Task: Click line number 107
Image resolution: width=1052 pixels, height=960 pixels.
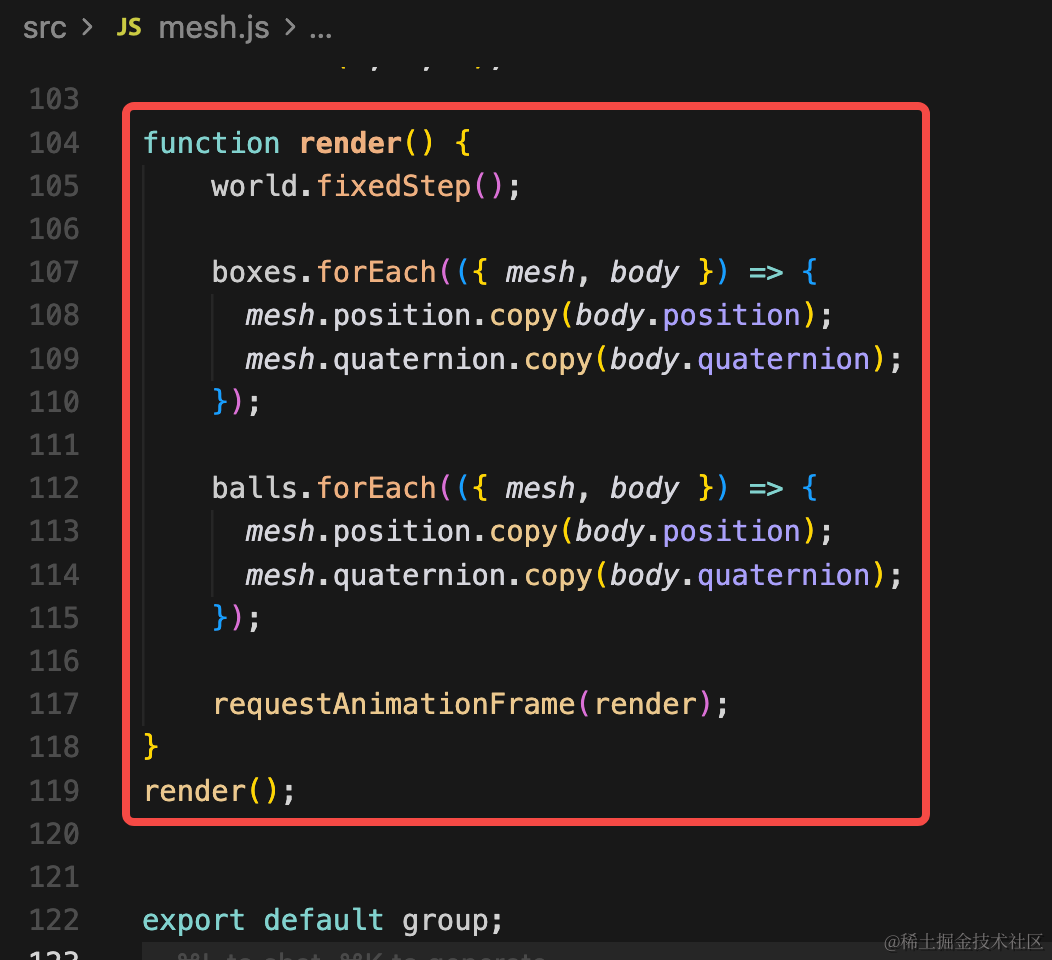Action: (x=54, y=272)
